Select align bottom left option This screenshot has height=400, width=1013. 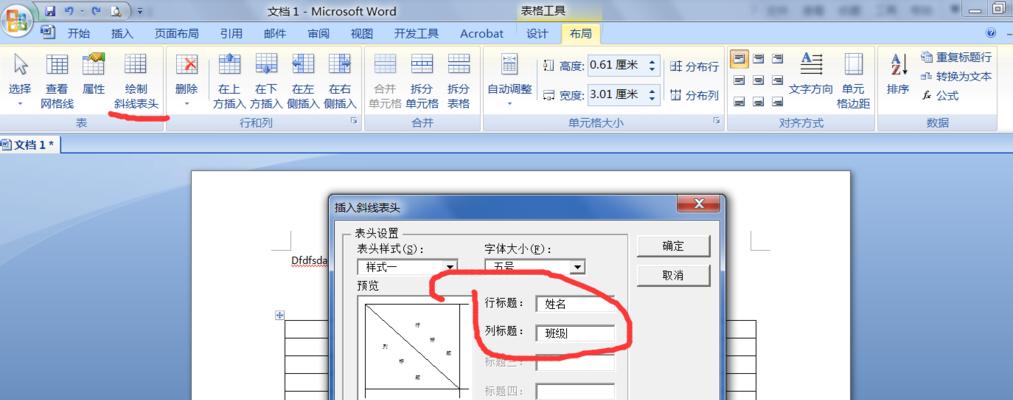pyautogui.click(x=740, y=101)
